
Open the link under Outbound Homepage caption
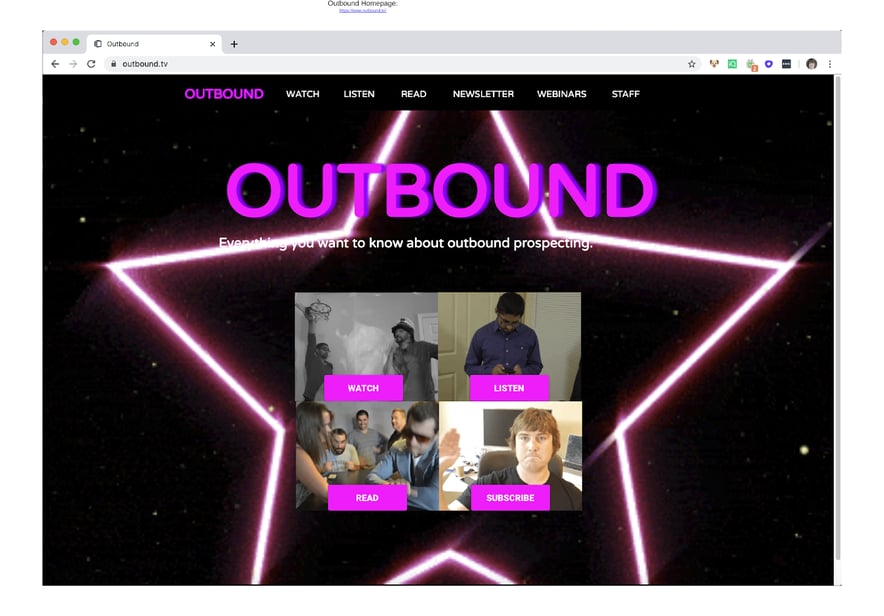363,10
